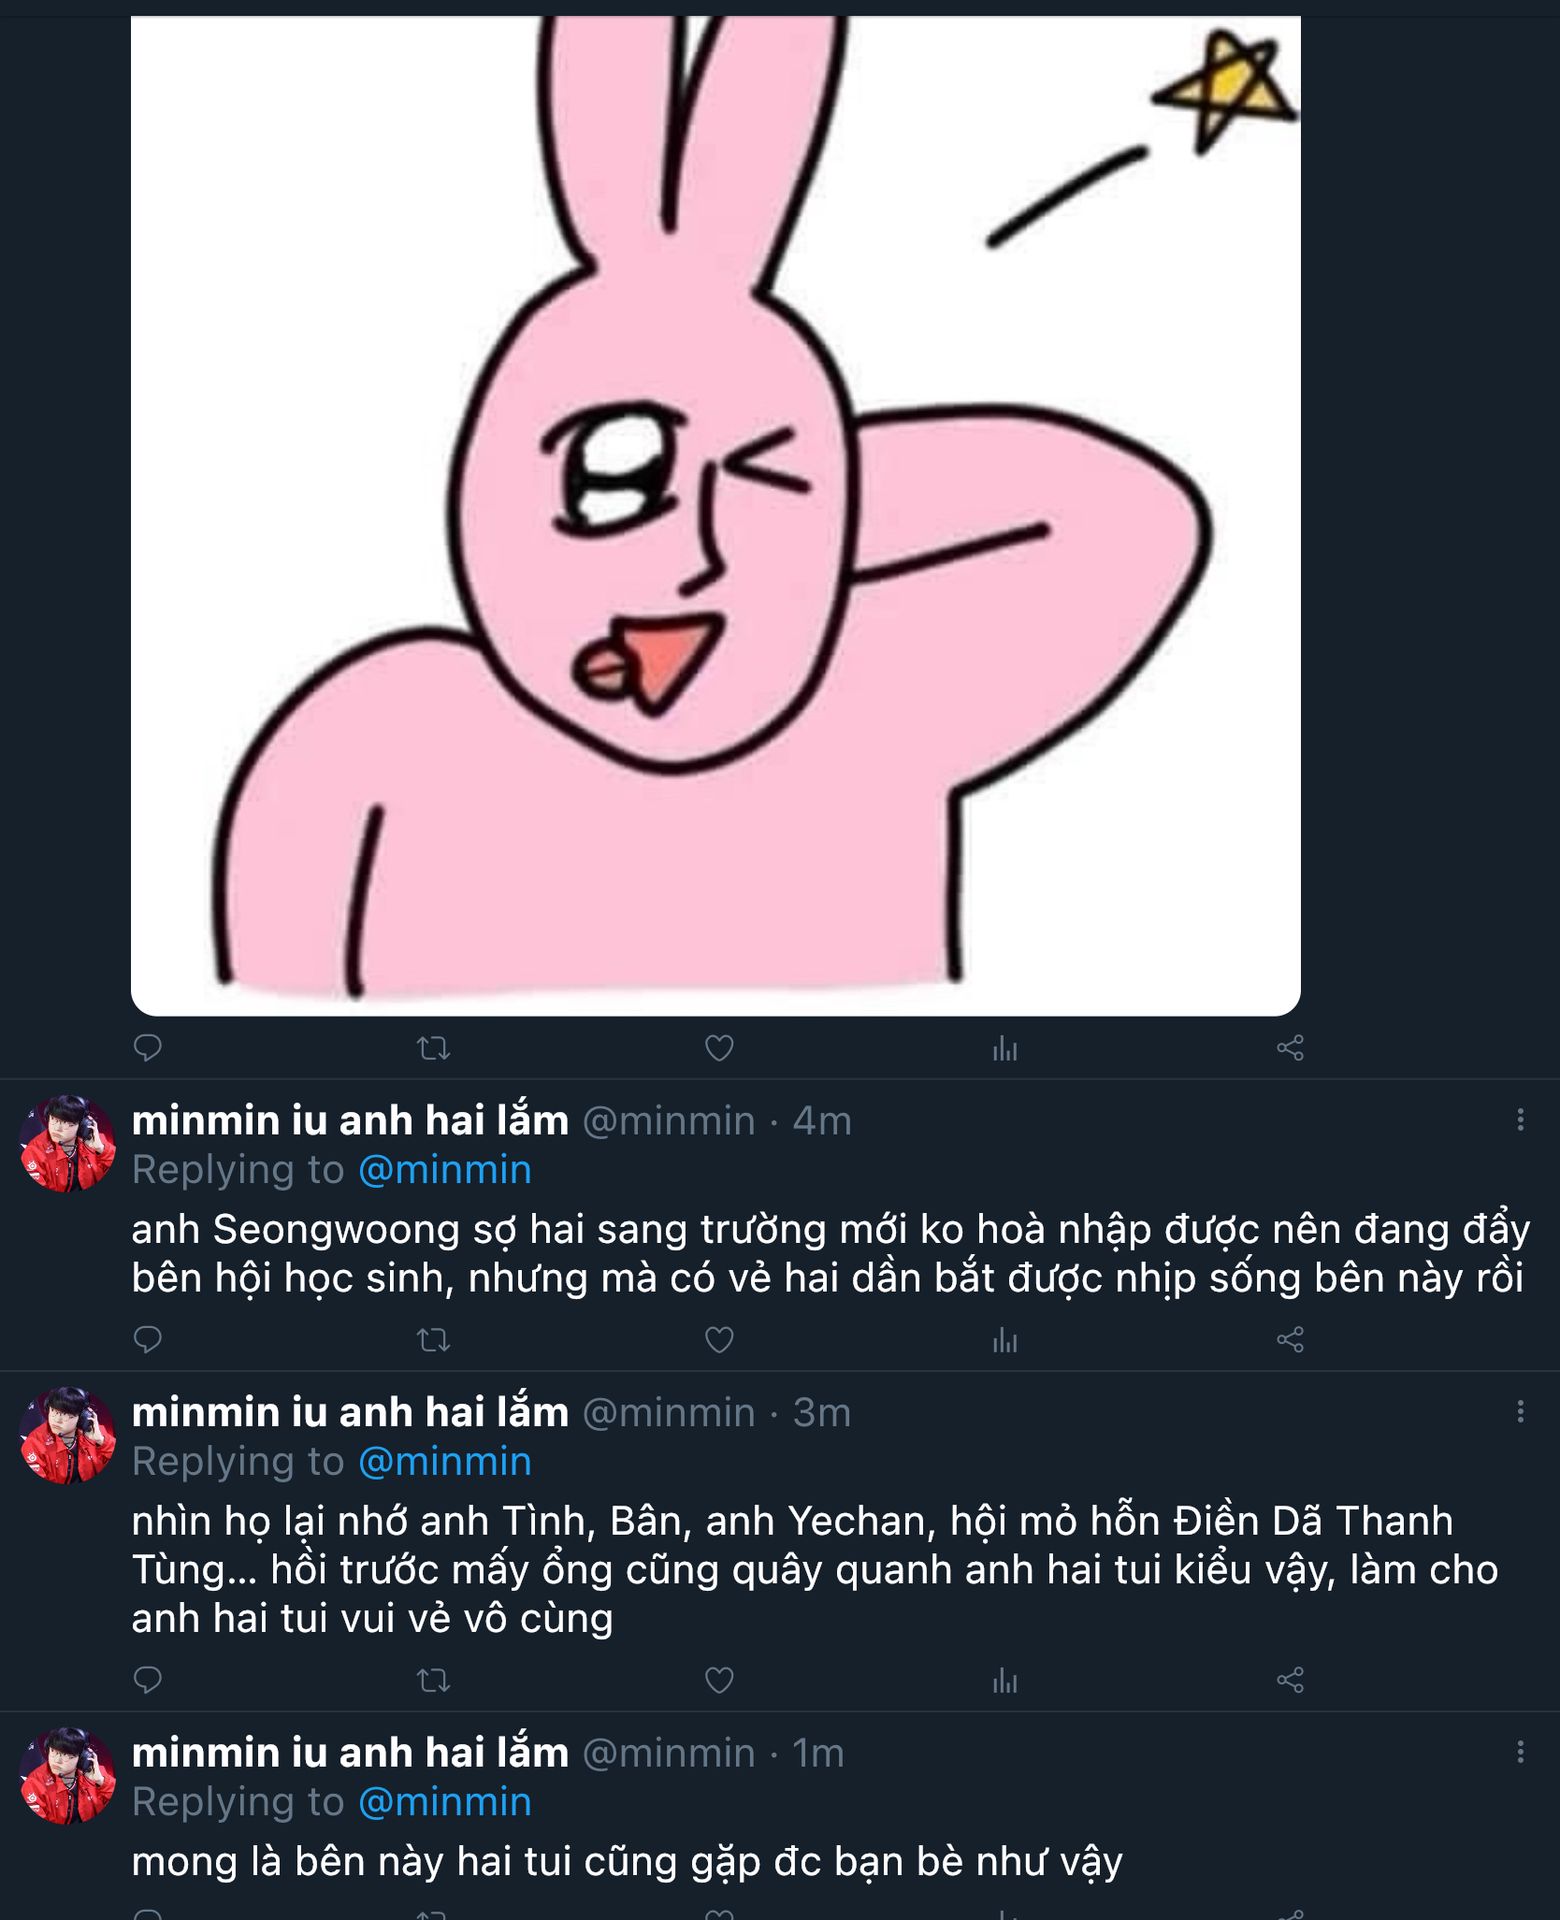Reply to the pink rabbit image tweet
The height and width of the screenshot is (1920, 1560).
coord(148,1047)
